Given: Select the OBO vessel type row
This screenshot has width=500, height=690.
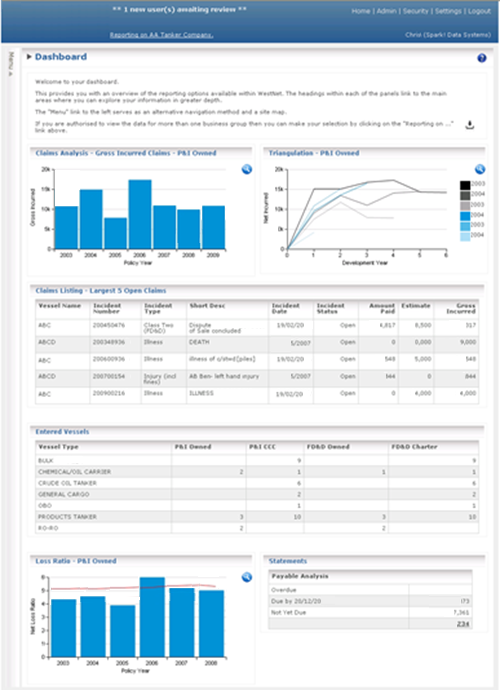Looking at the screenshot, I should click(x=257, y=506).
